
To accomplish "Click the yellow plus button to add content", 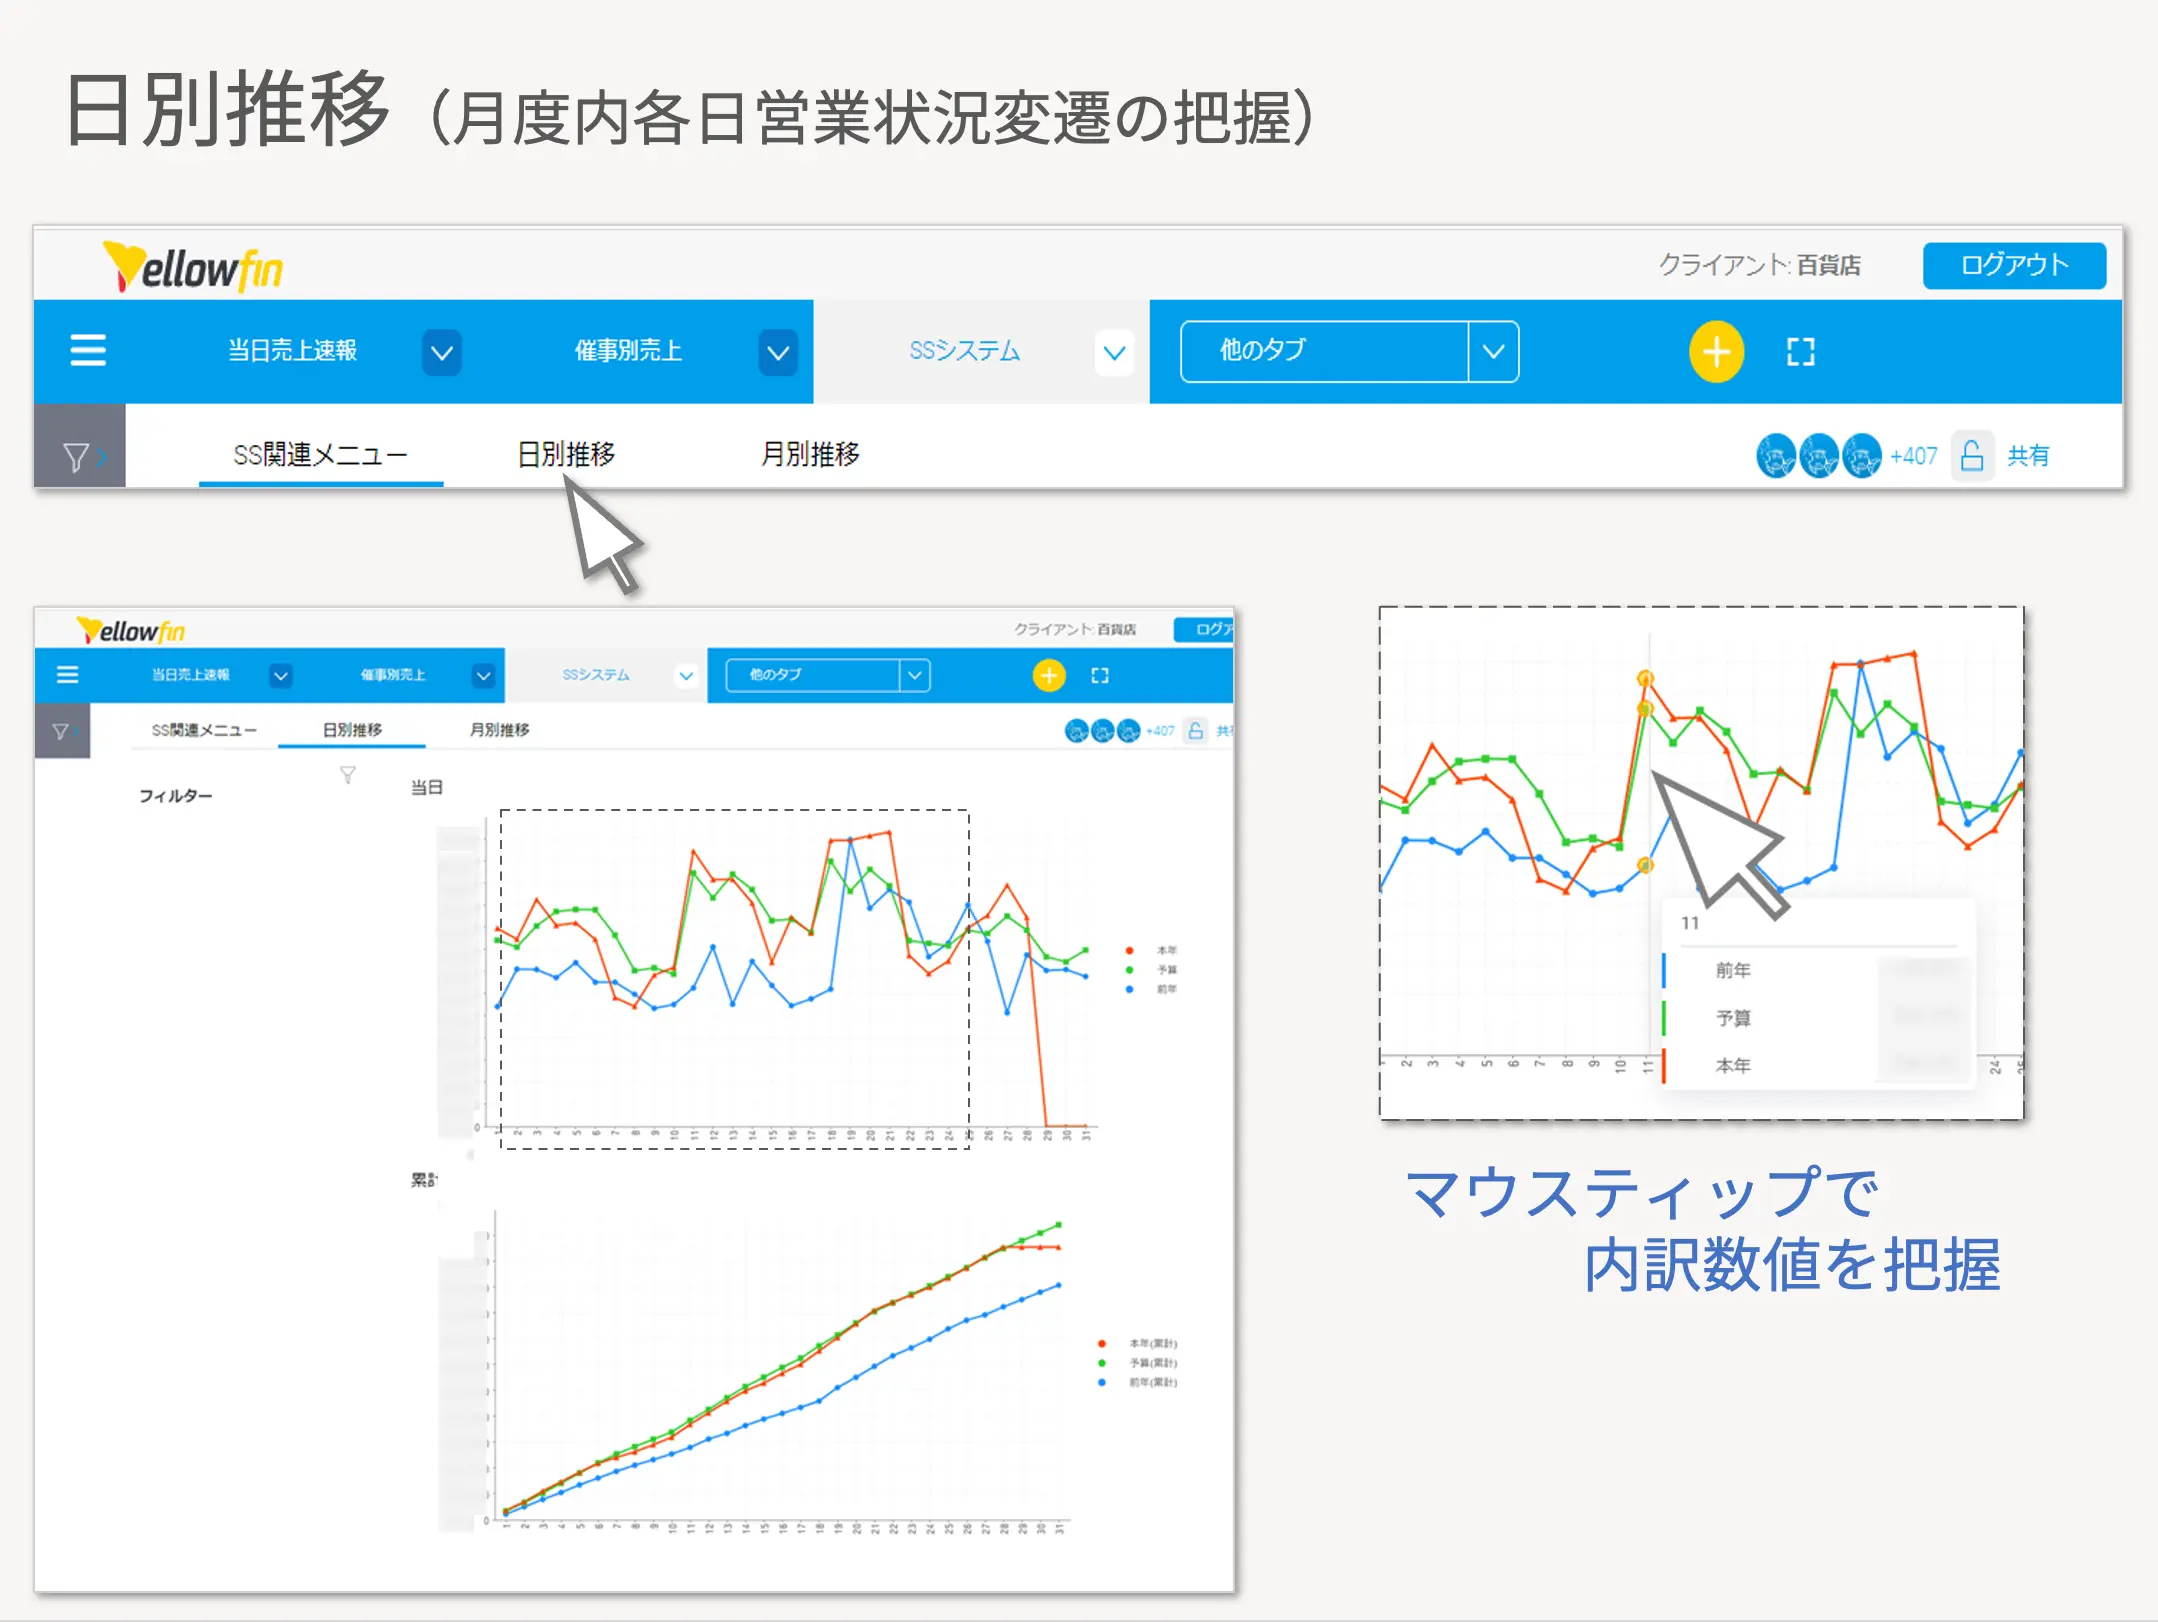I will [x=1716, y=351].
